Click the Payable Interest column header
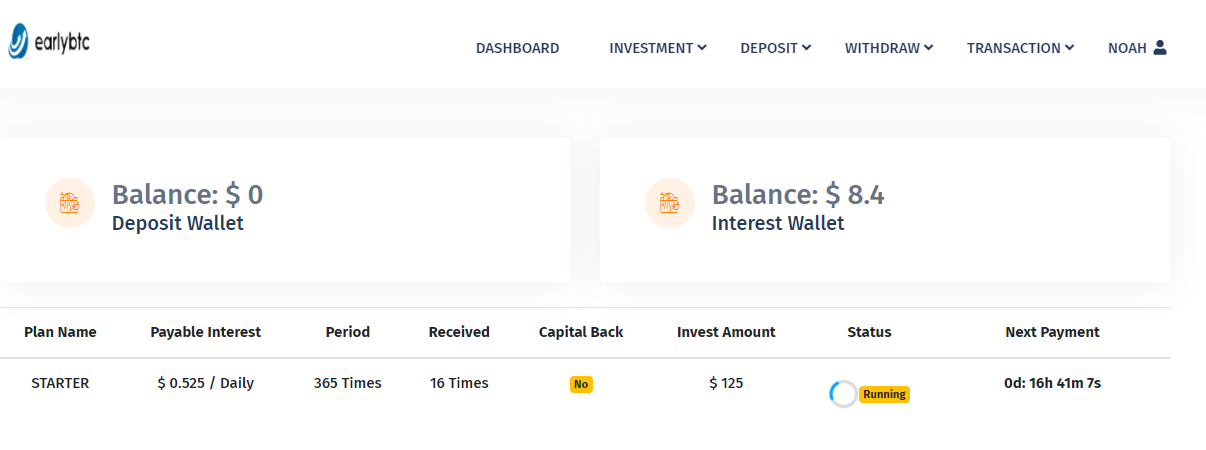Screen dimensions: 1206x450 pos(206,332)
